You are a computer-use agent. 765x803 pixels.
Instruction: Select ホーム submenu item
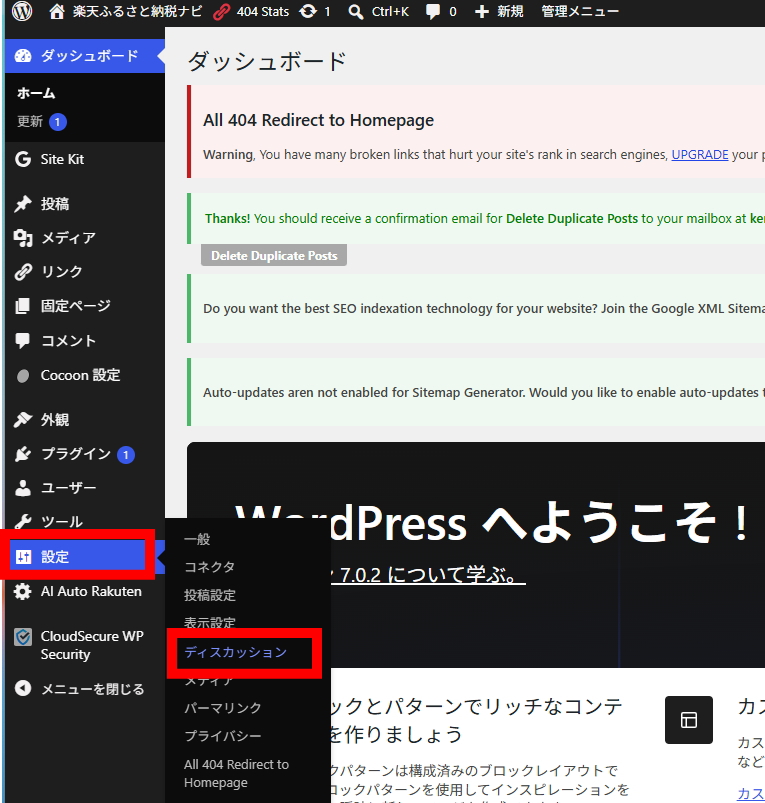[x=36, y=93]
